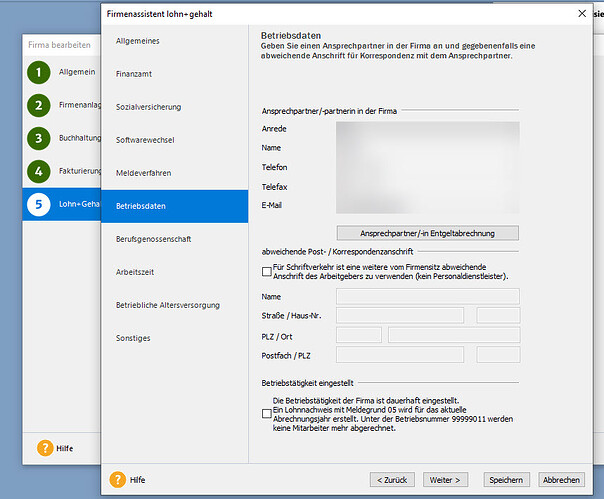Tick the Betriebstätigkeit dauerhaft eingestellt checkbox
Image resolution: width=604 pixels, height=499 pixels.
(267, 414)
